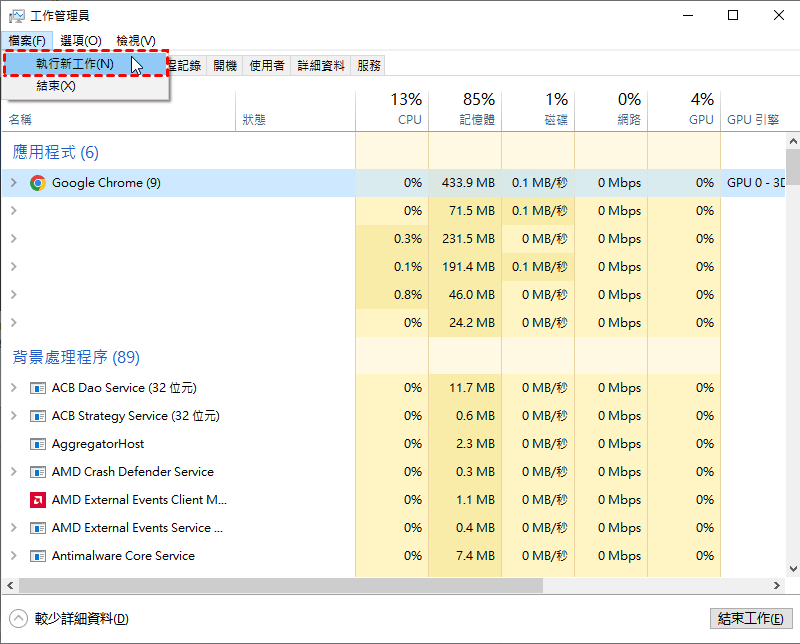Click the Google Chrome icon in process list

(38, 183)
